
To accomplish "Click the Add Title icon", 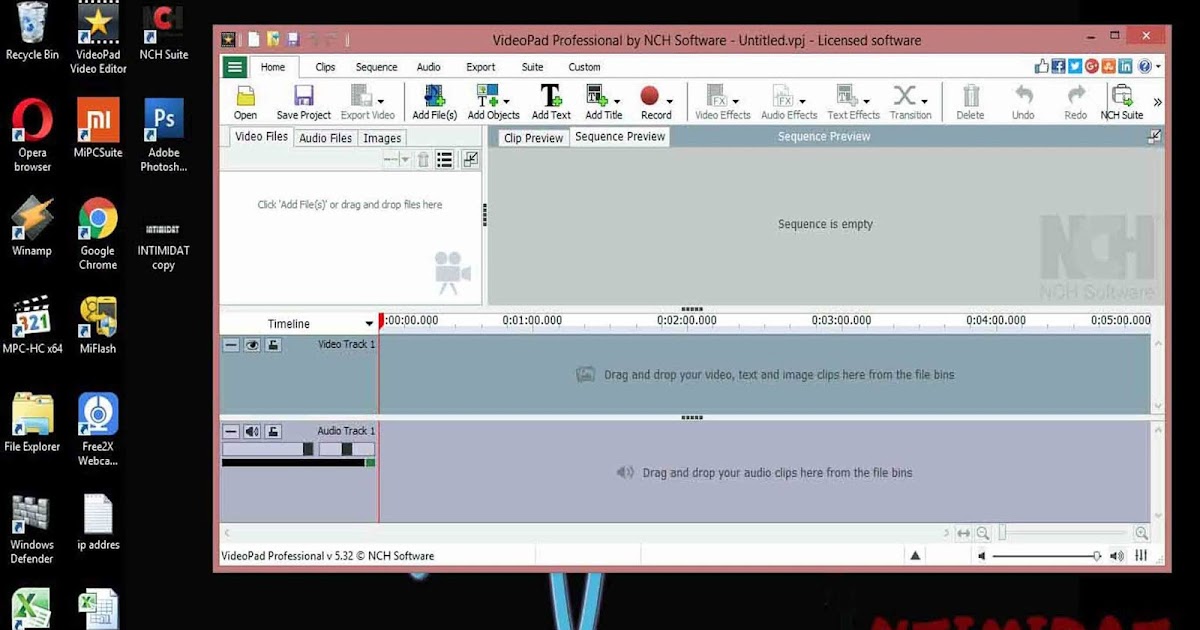I will click(597, 96).
